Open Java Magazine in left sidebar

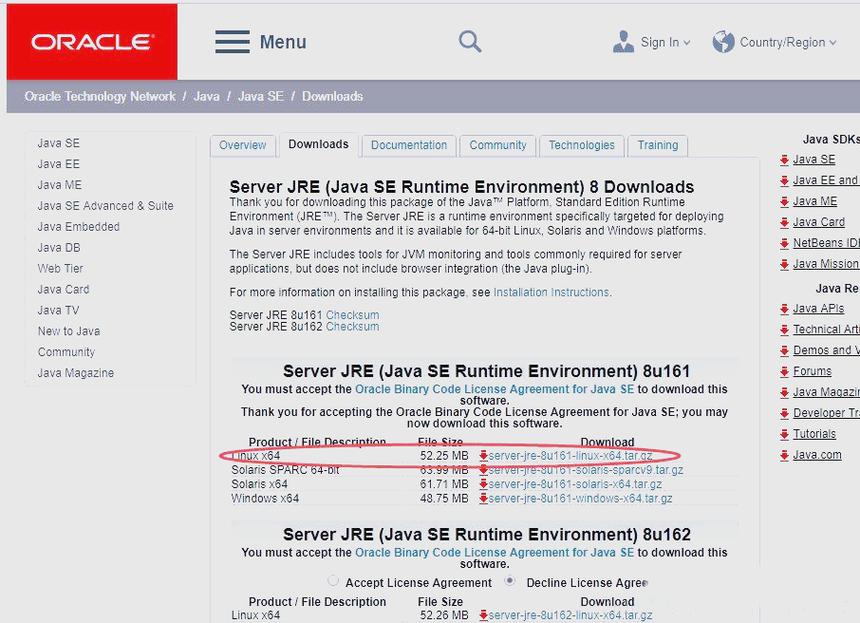76,373
